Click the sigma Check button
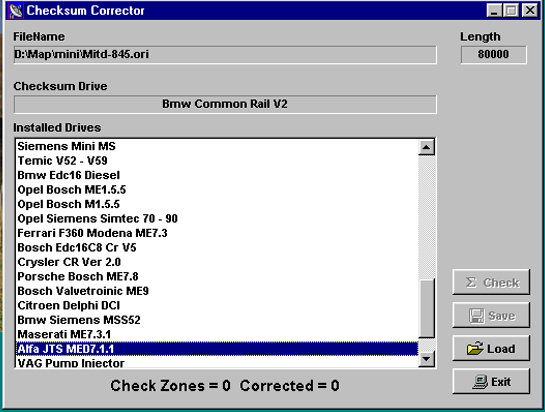Screen dimensions: 545x412 pyautogui.click(x=491, y=282)
